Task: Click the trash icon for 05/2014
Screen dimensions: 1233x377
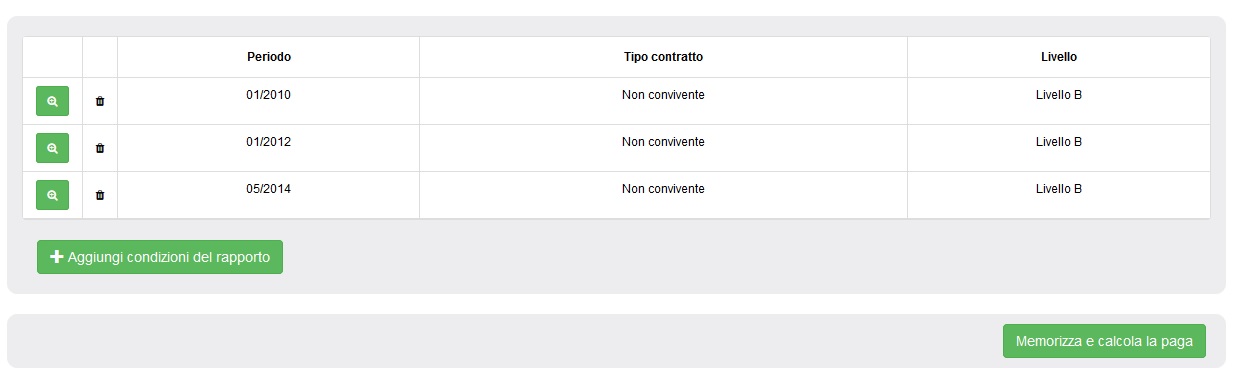Action: point(100,195)
